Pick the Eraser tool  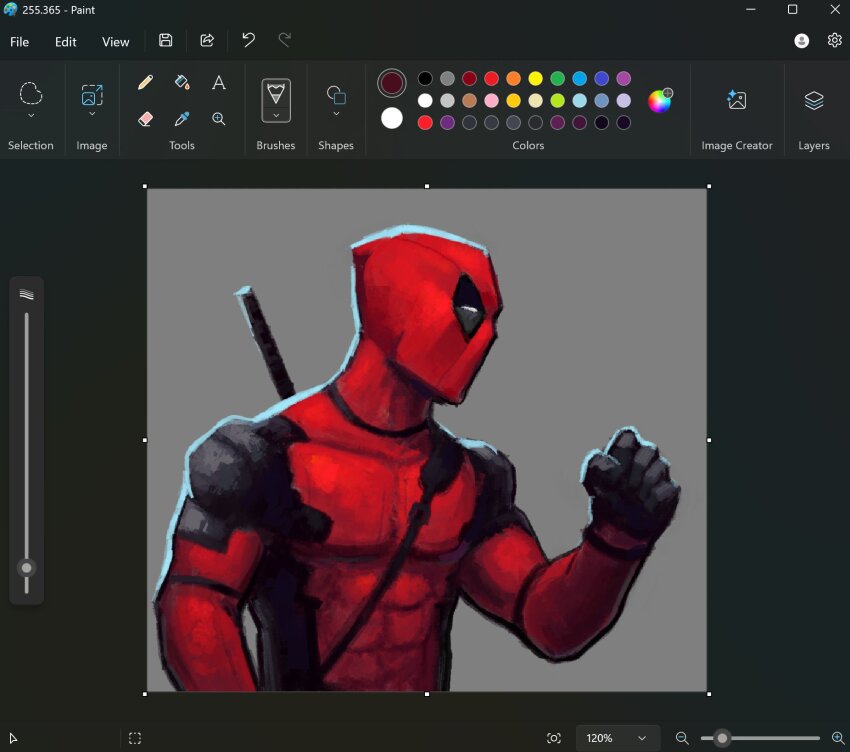145,119
